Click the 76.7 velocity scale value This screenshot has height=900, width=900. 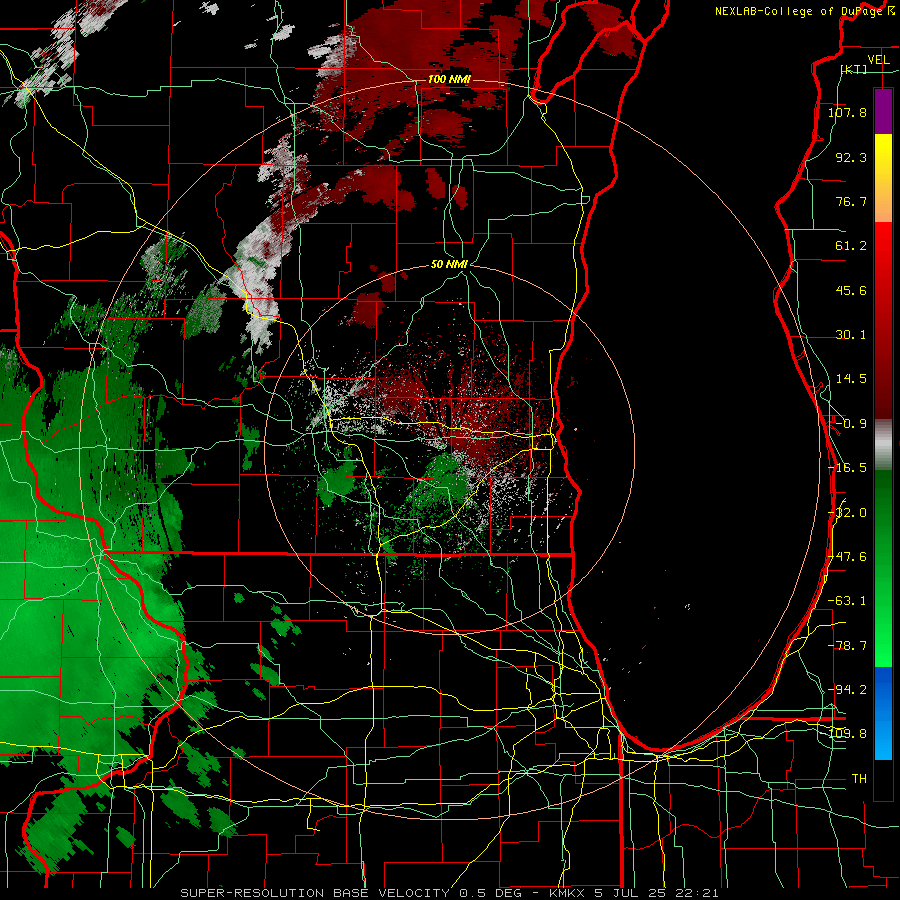pos(851,201)
